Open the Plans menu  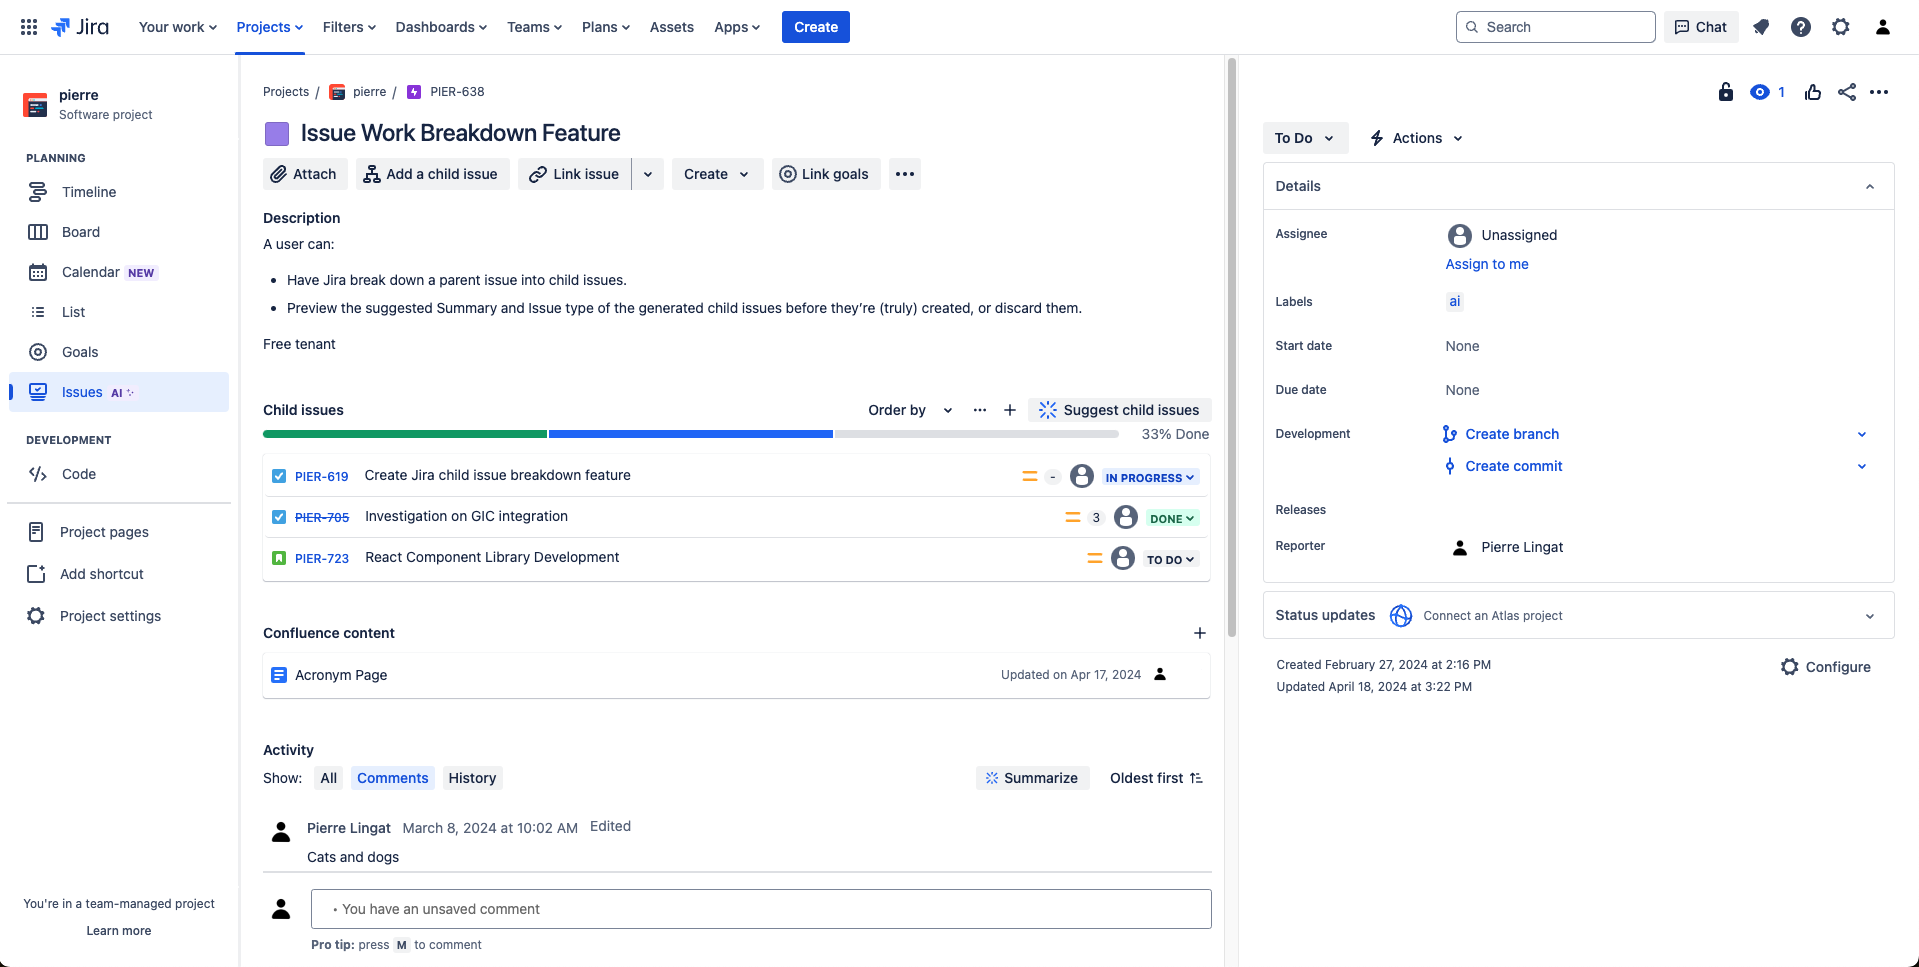coord(606,27)
